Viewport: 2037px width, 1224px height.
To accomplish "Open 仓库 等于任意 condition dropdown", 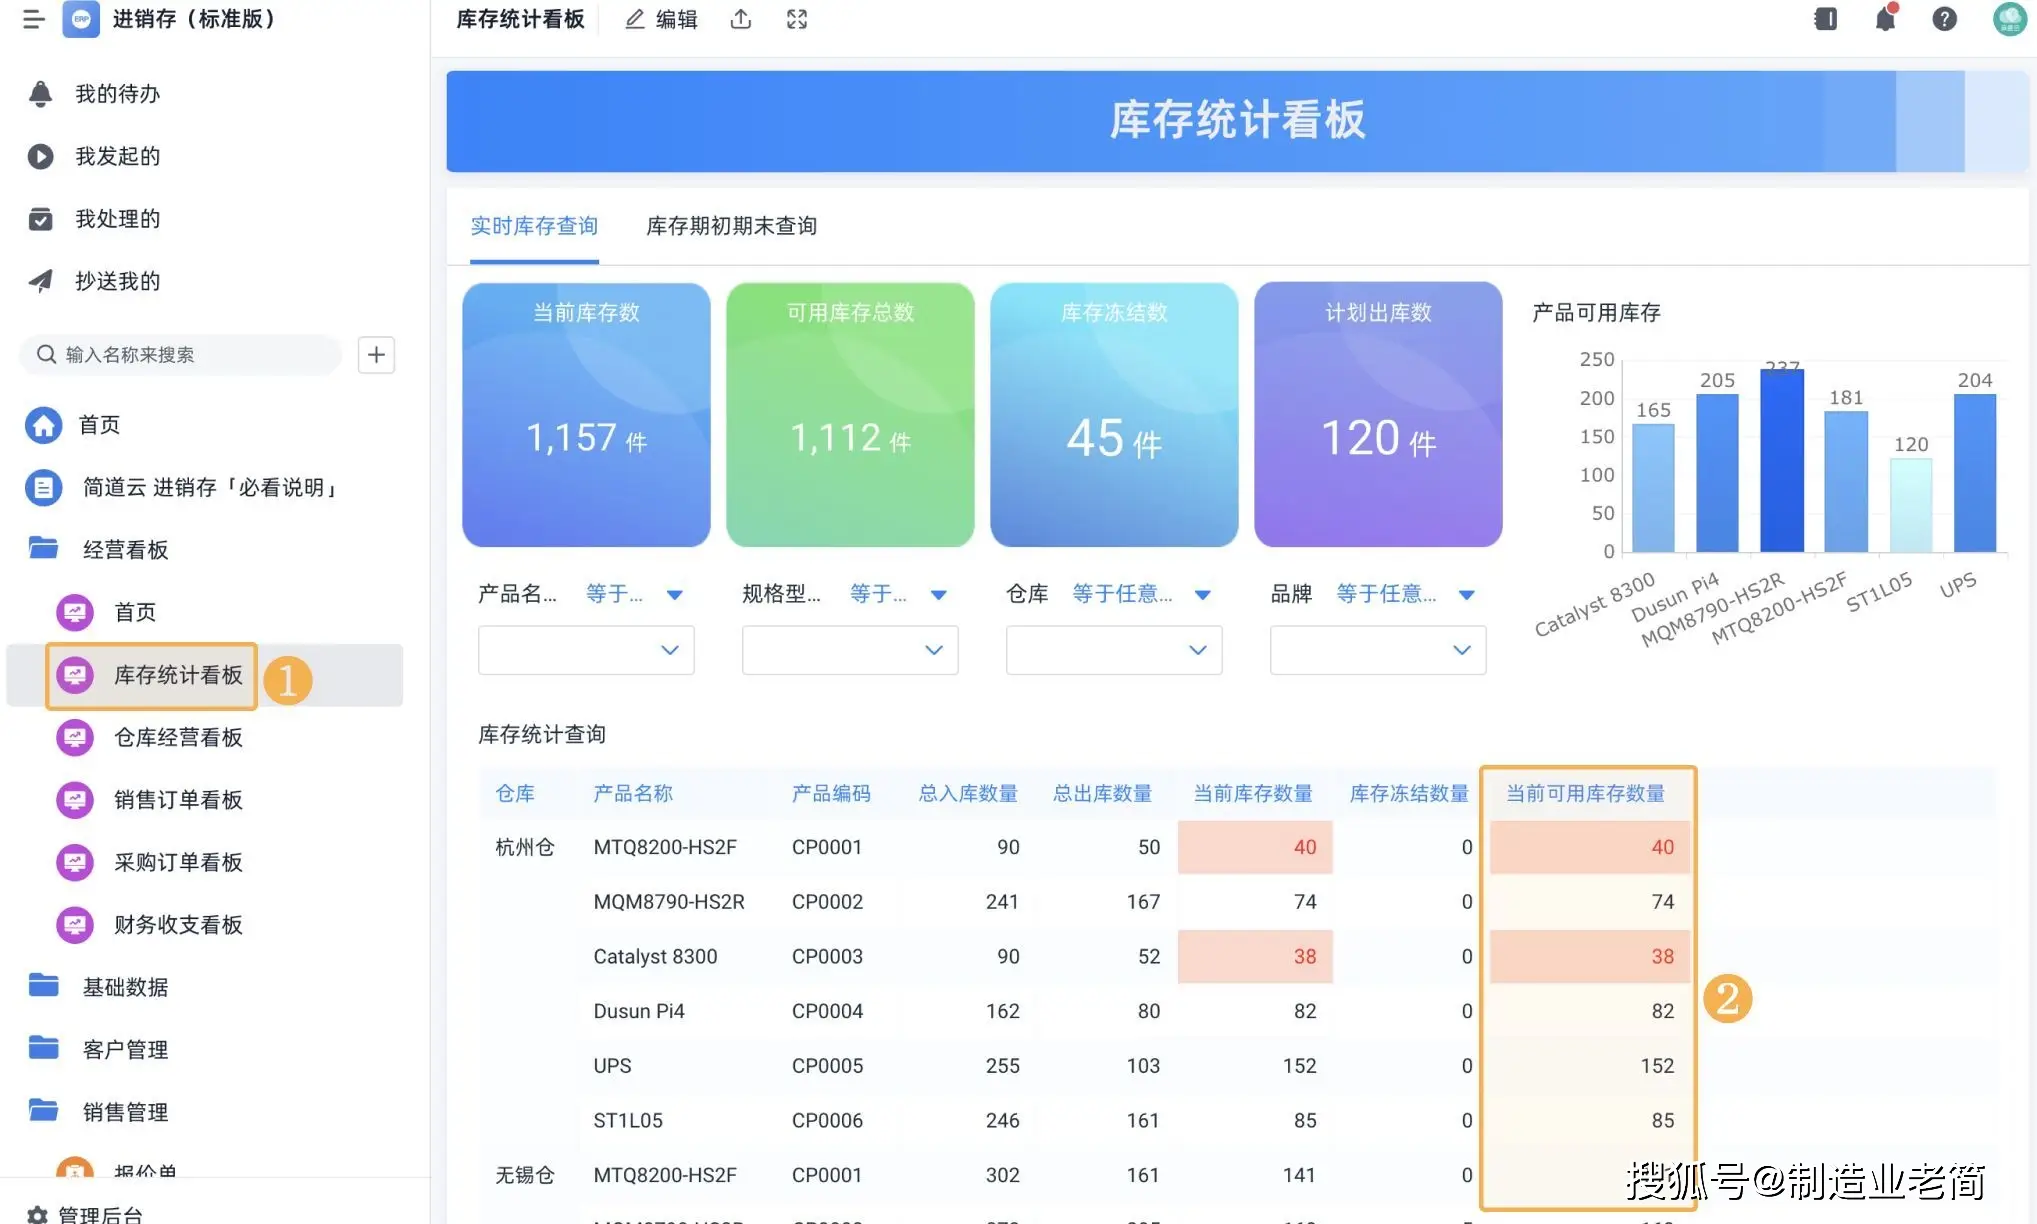I will [1142, 594].
